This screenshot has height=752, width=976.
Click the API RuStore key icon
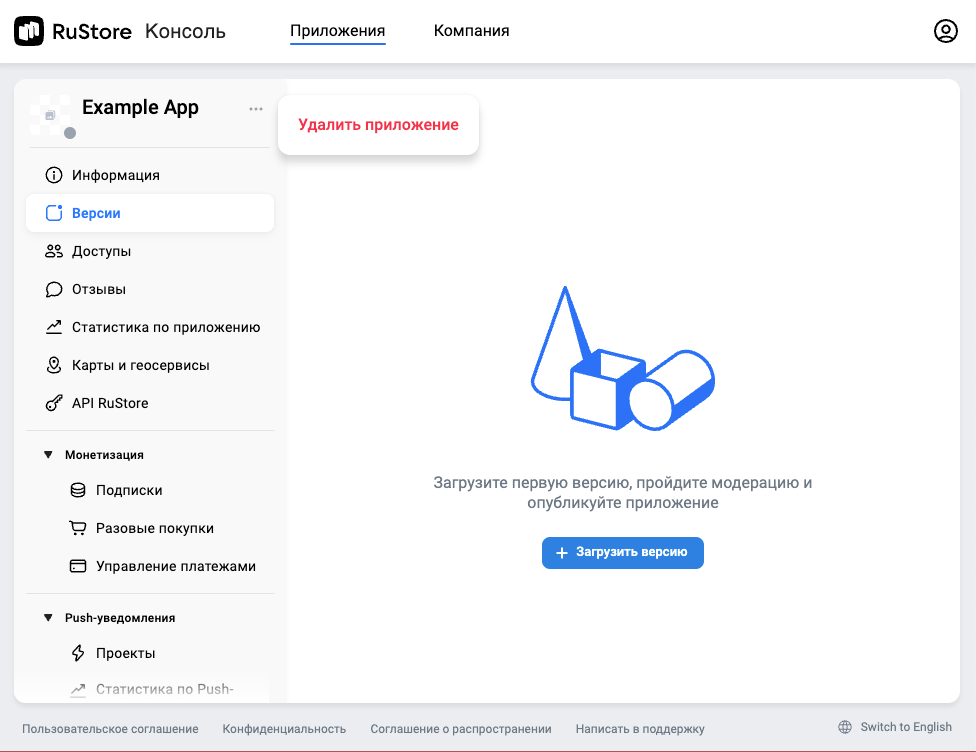coord(54,403)
